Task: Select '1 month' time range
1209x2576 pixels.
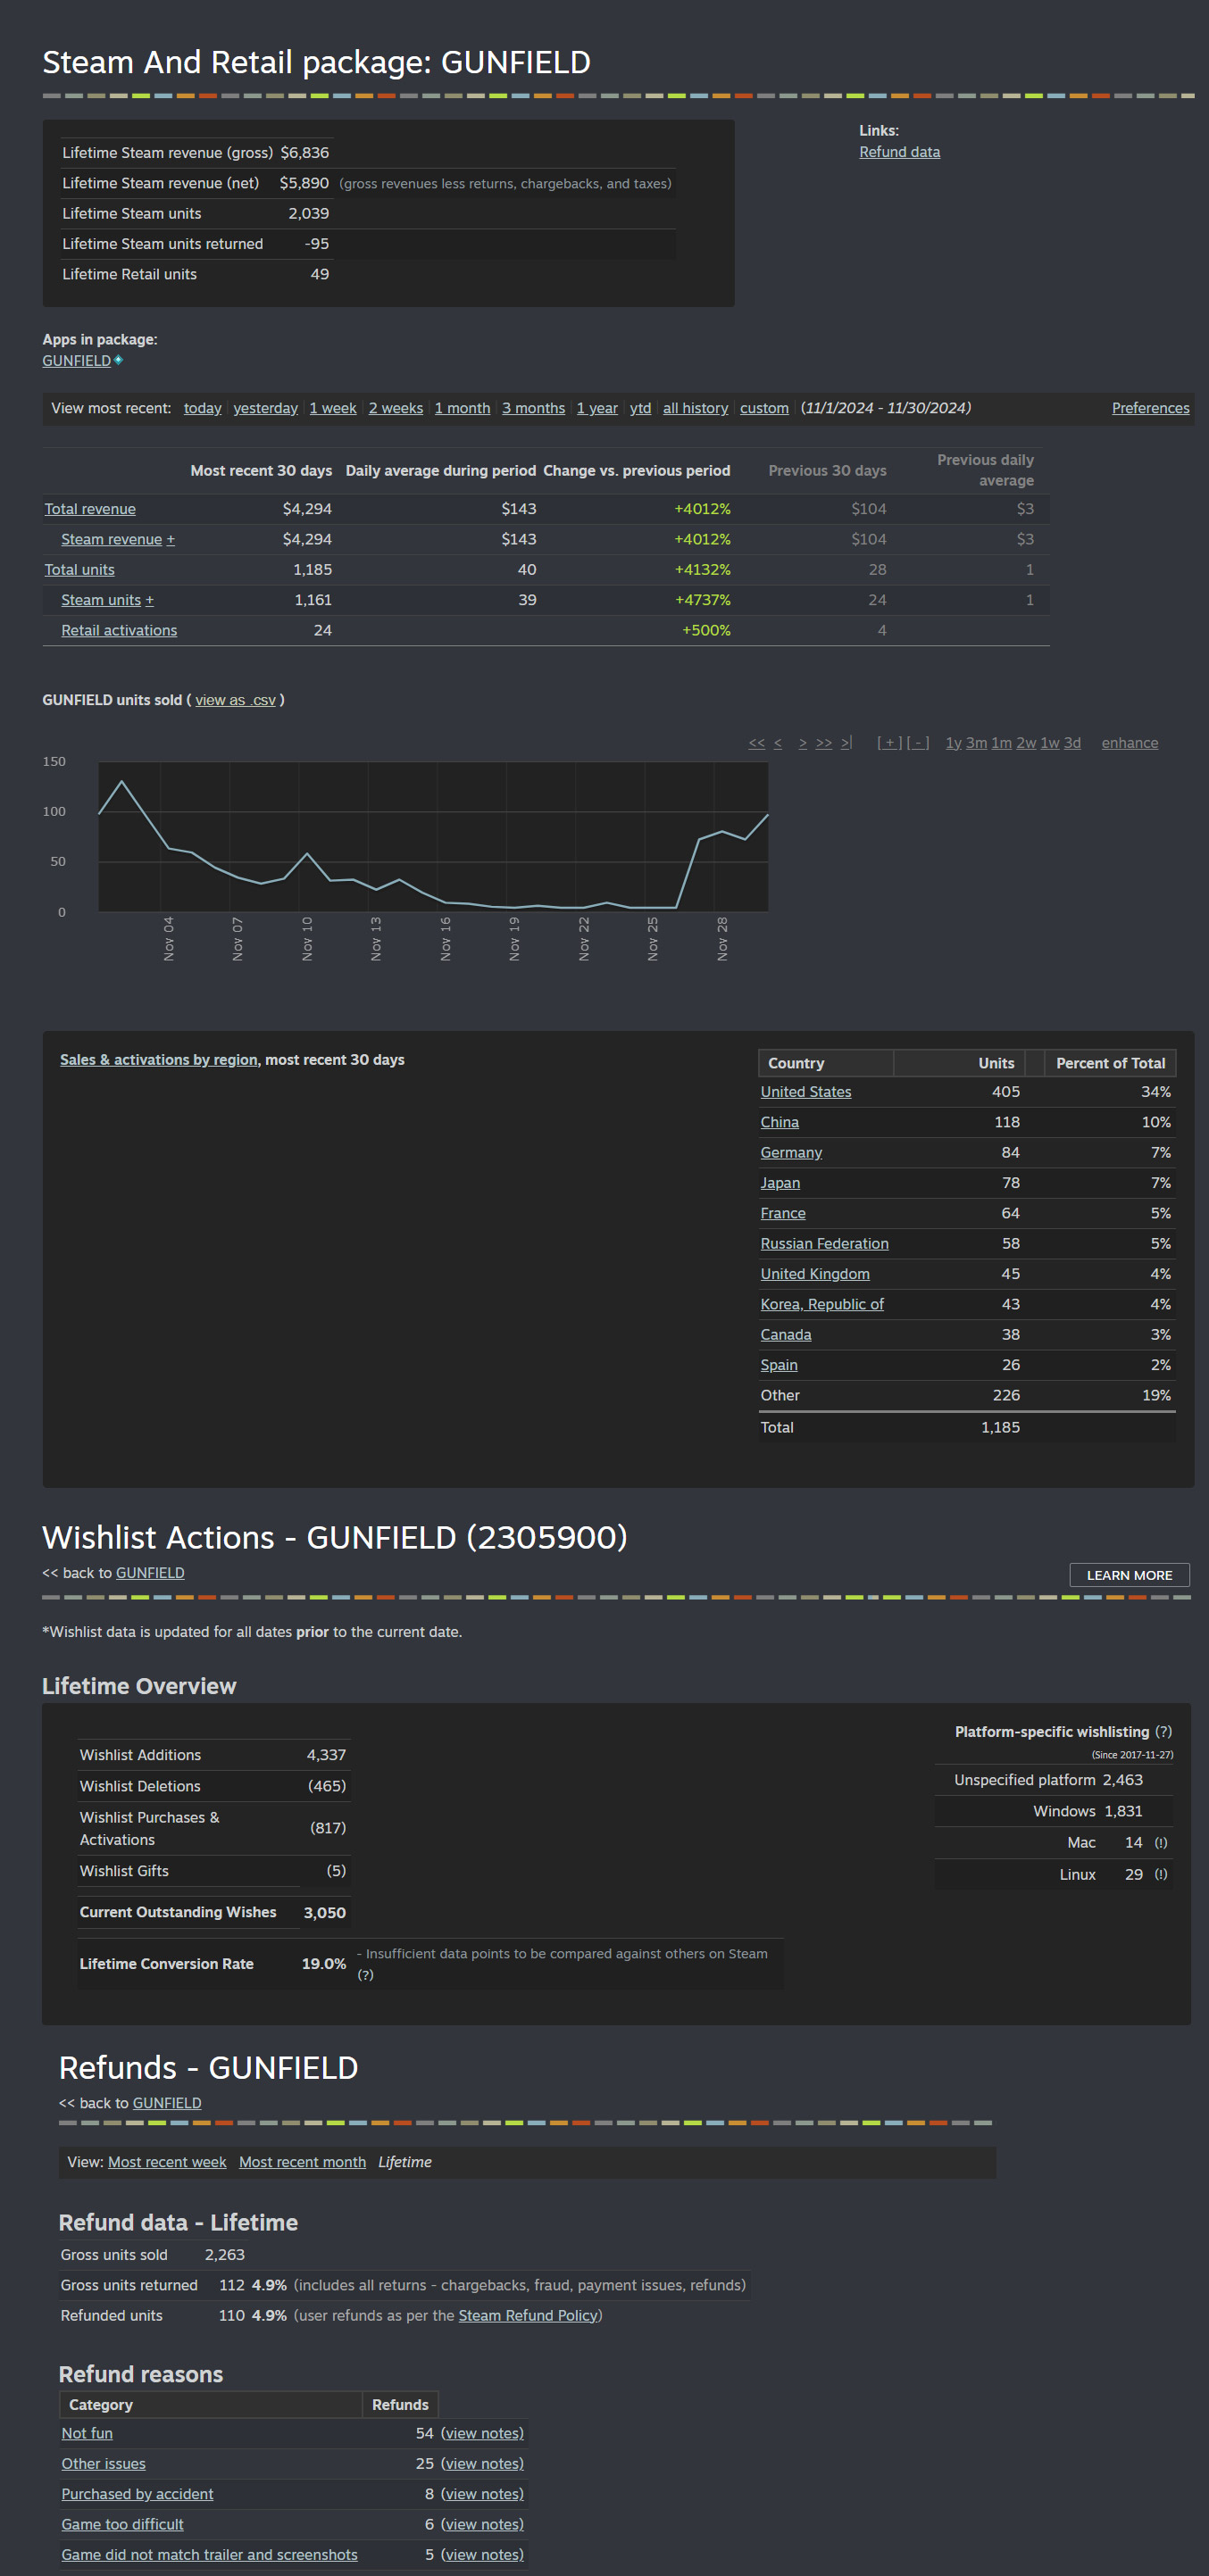Action: click(462, 408)
